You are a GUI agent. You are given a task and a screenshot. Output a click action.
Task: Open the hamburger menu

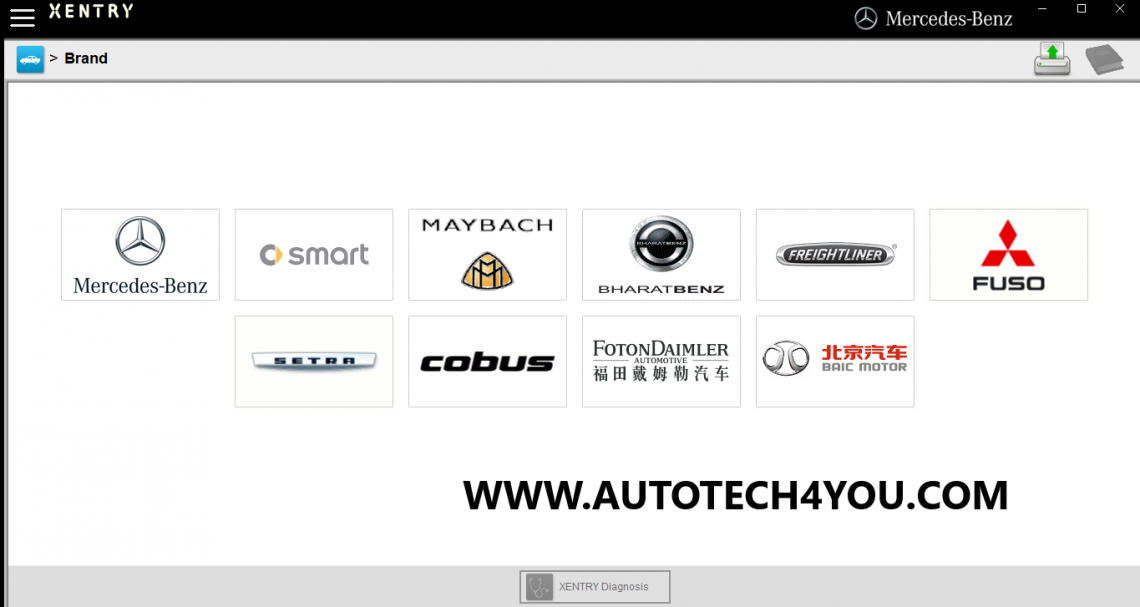click(x=22, y=17)
